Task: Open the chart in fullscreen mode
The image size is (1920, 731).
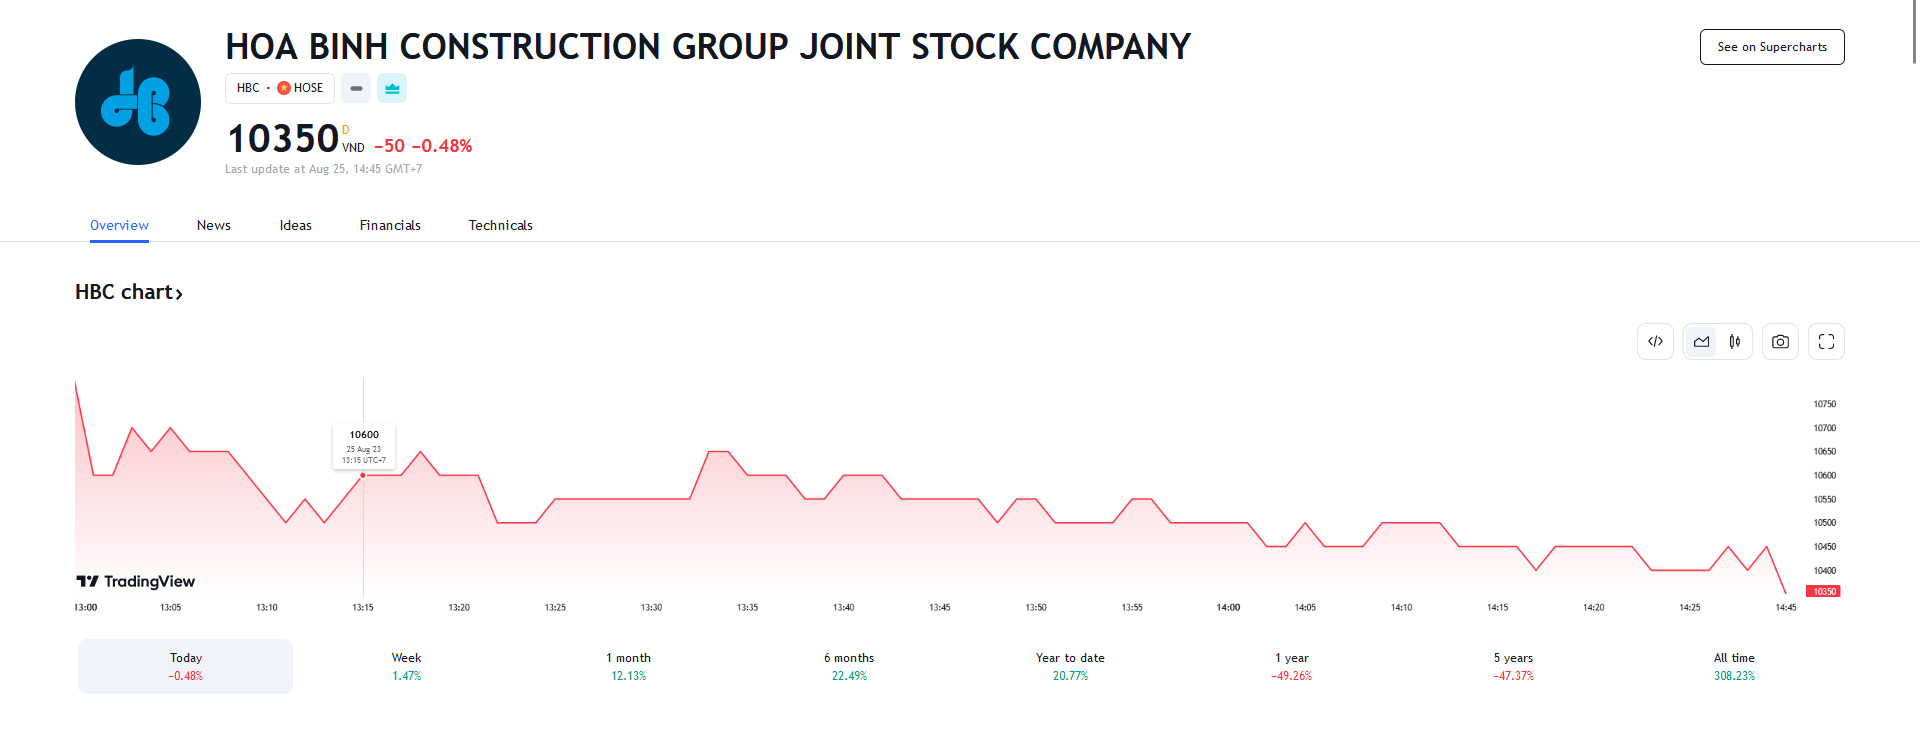Action: click(x=1826, y=342)
